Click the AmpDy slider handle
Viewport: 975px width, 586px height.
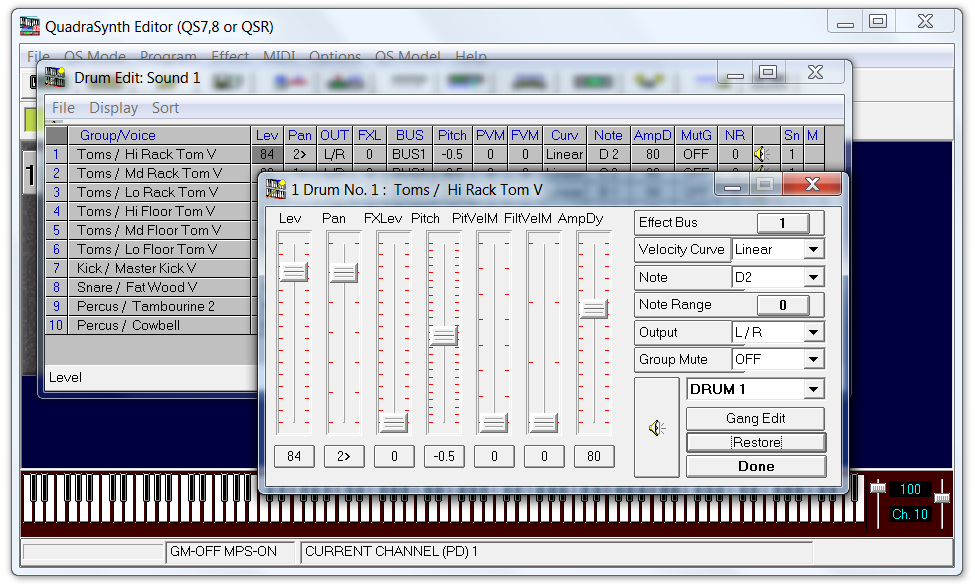[x=593, y=309]
